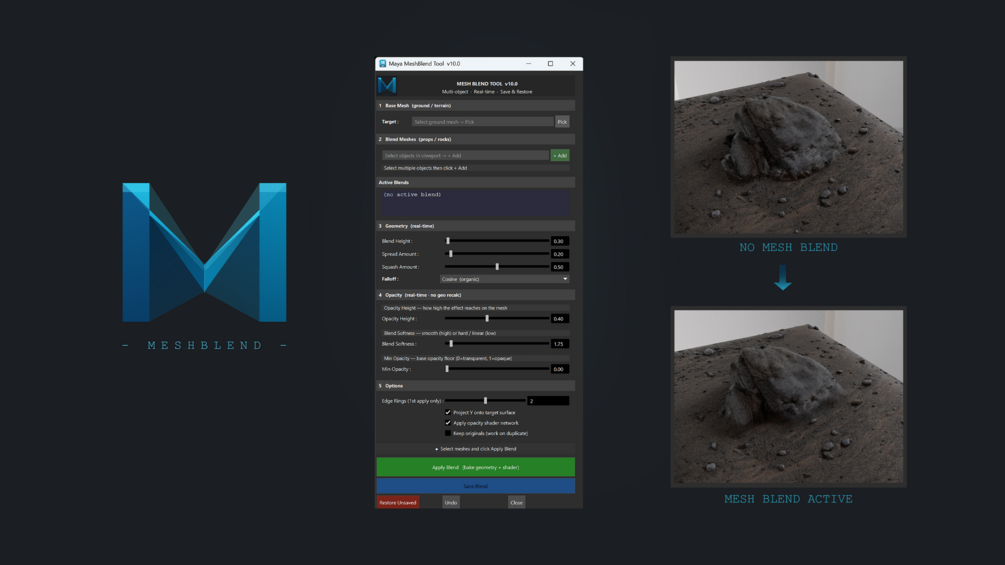Click the blend meshes selection field
The image size is (1005, 565).
[x=465, y=155]
